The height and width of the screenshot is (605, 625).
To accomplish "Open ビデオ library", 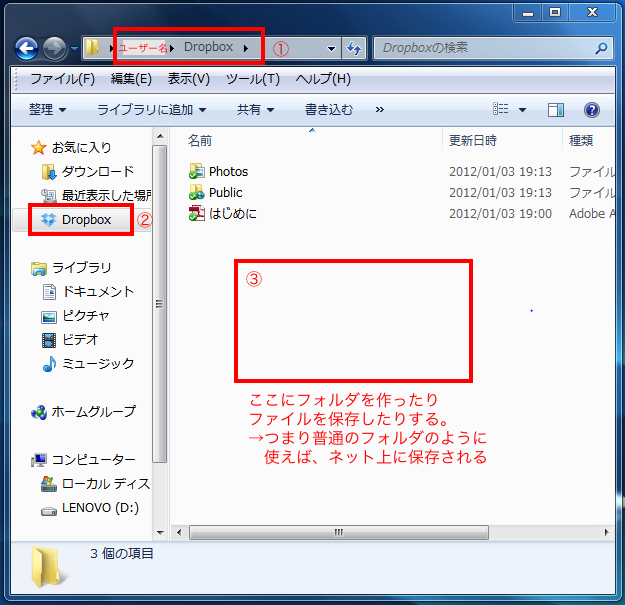I will click(x=80, y=340).
